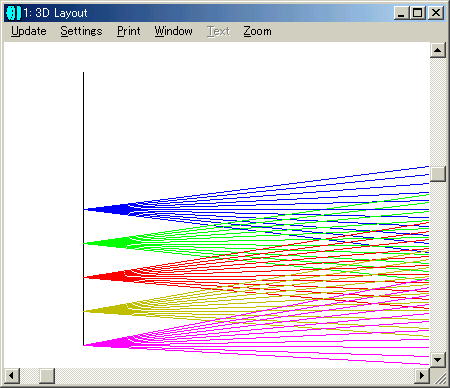Image resolution: width=450 pixels, height=388 pixels.
Task: Maximize the 3D Layout window
Action: 417,13
